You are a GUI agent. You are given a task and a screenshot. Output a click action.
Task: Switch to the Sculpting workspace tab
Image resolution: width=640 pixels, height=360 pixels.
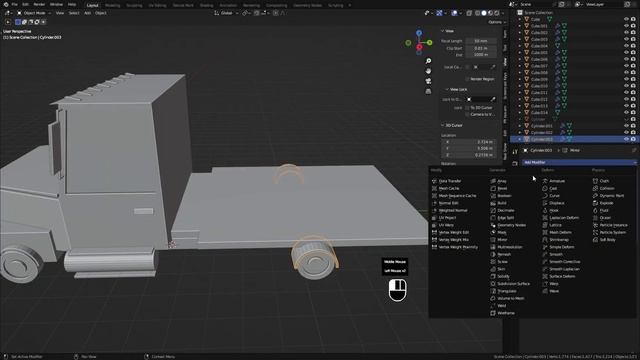pyautogui.click(x=134, y=5)
